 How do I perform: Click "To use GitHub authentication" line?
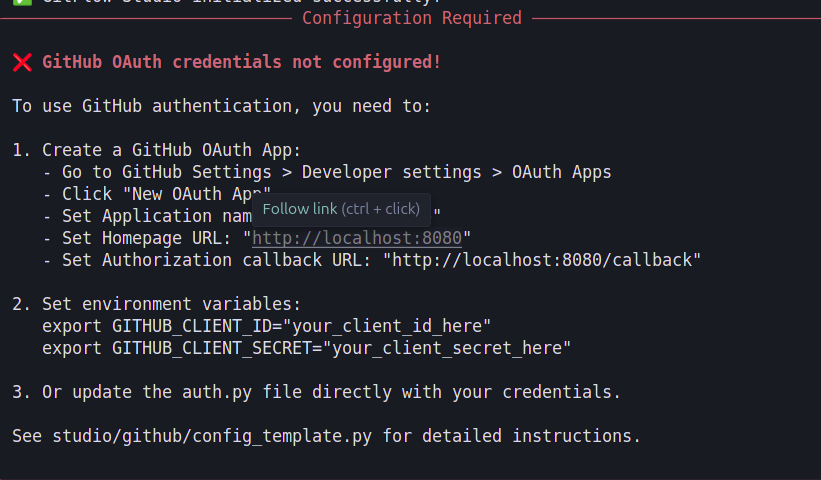tap(221, 106)
